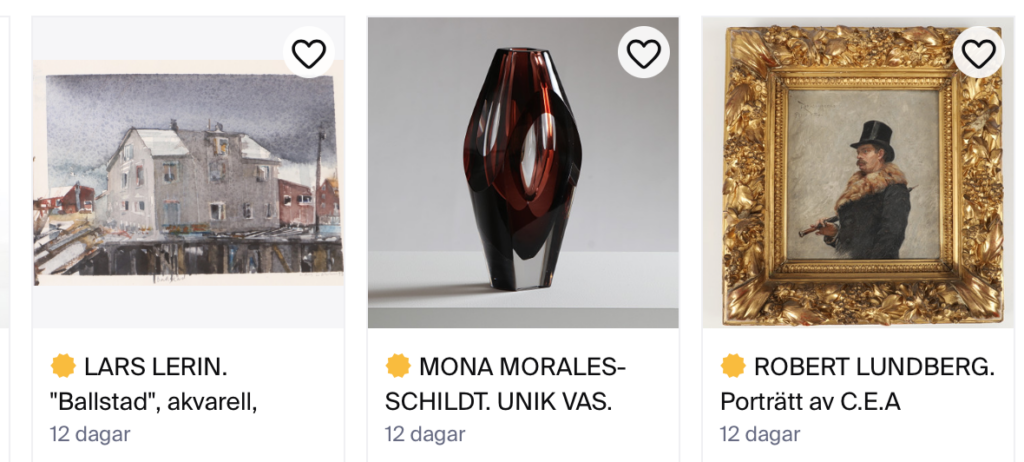1024x462 pixels.
Task: Click the Porträtt av C.E.A description
Action: [x=810, y=401]
